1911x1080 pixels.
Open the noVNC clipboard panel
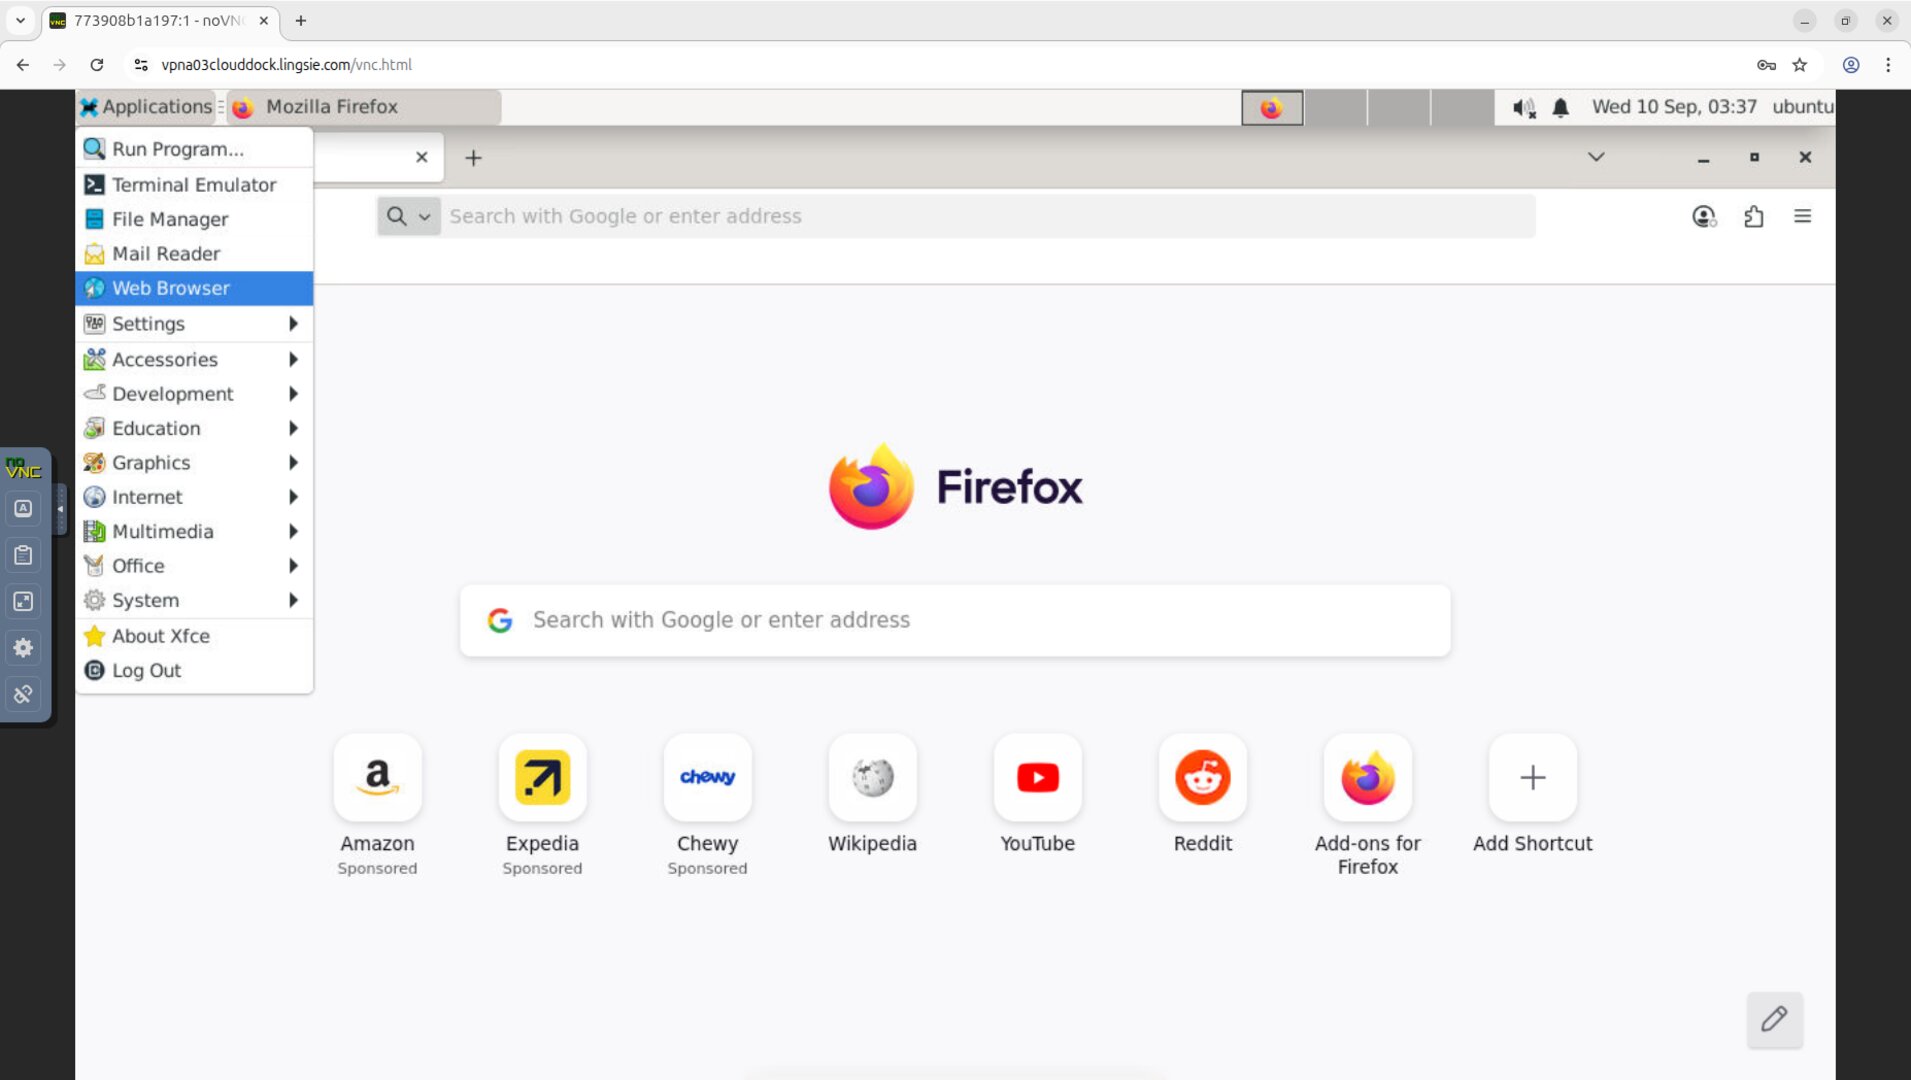point(22,555)
